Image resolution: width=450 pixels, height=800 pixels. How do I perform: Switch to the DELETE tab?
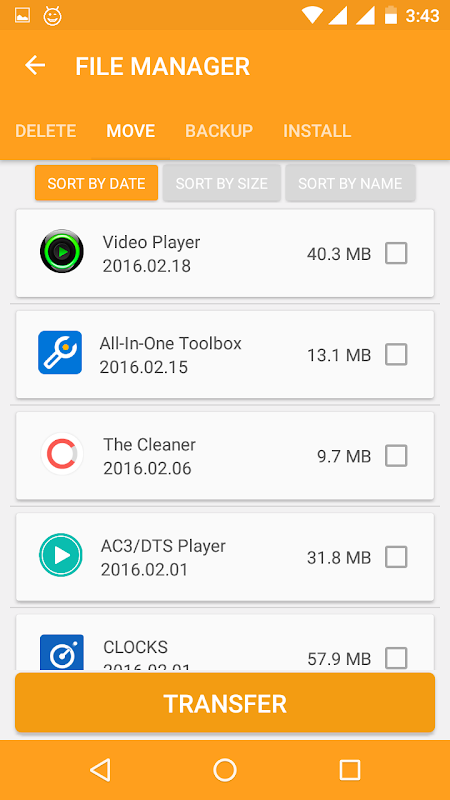click(45, 131)
